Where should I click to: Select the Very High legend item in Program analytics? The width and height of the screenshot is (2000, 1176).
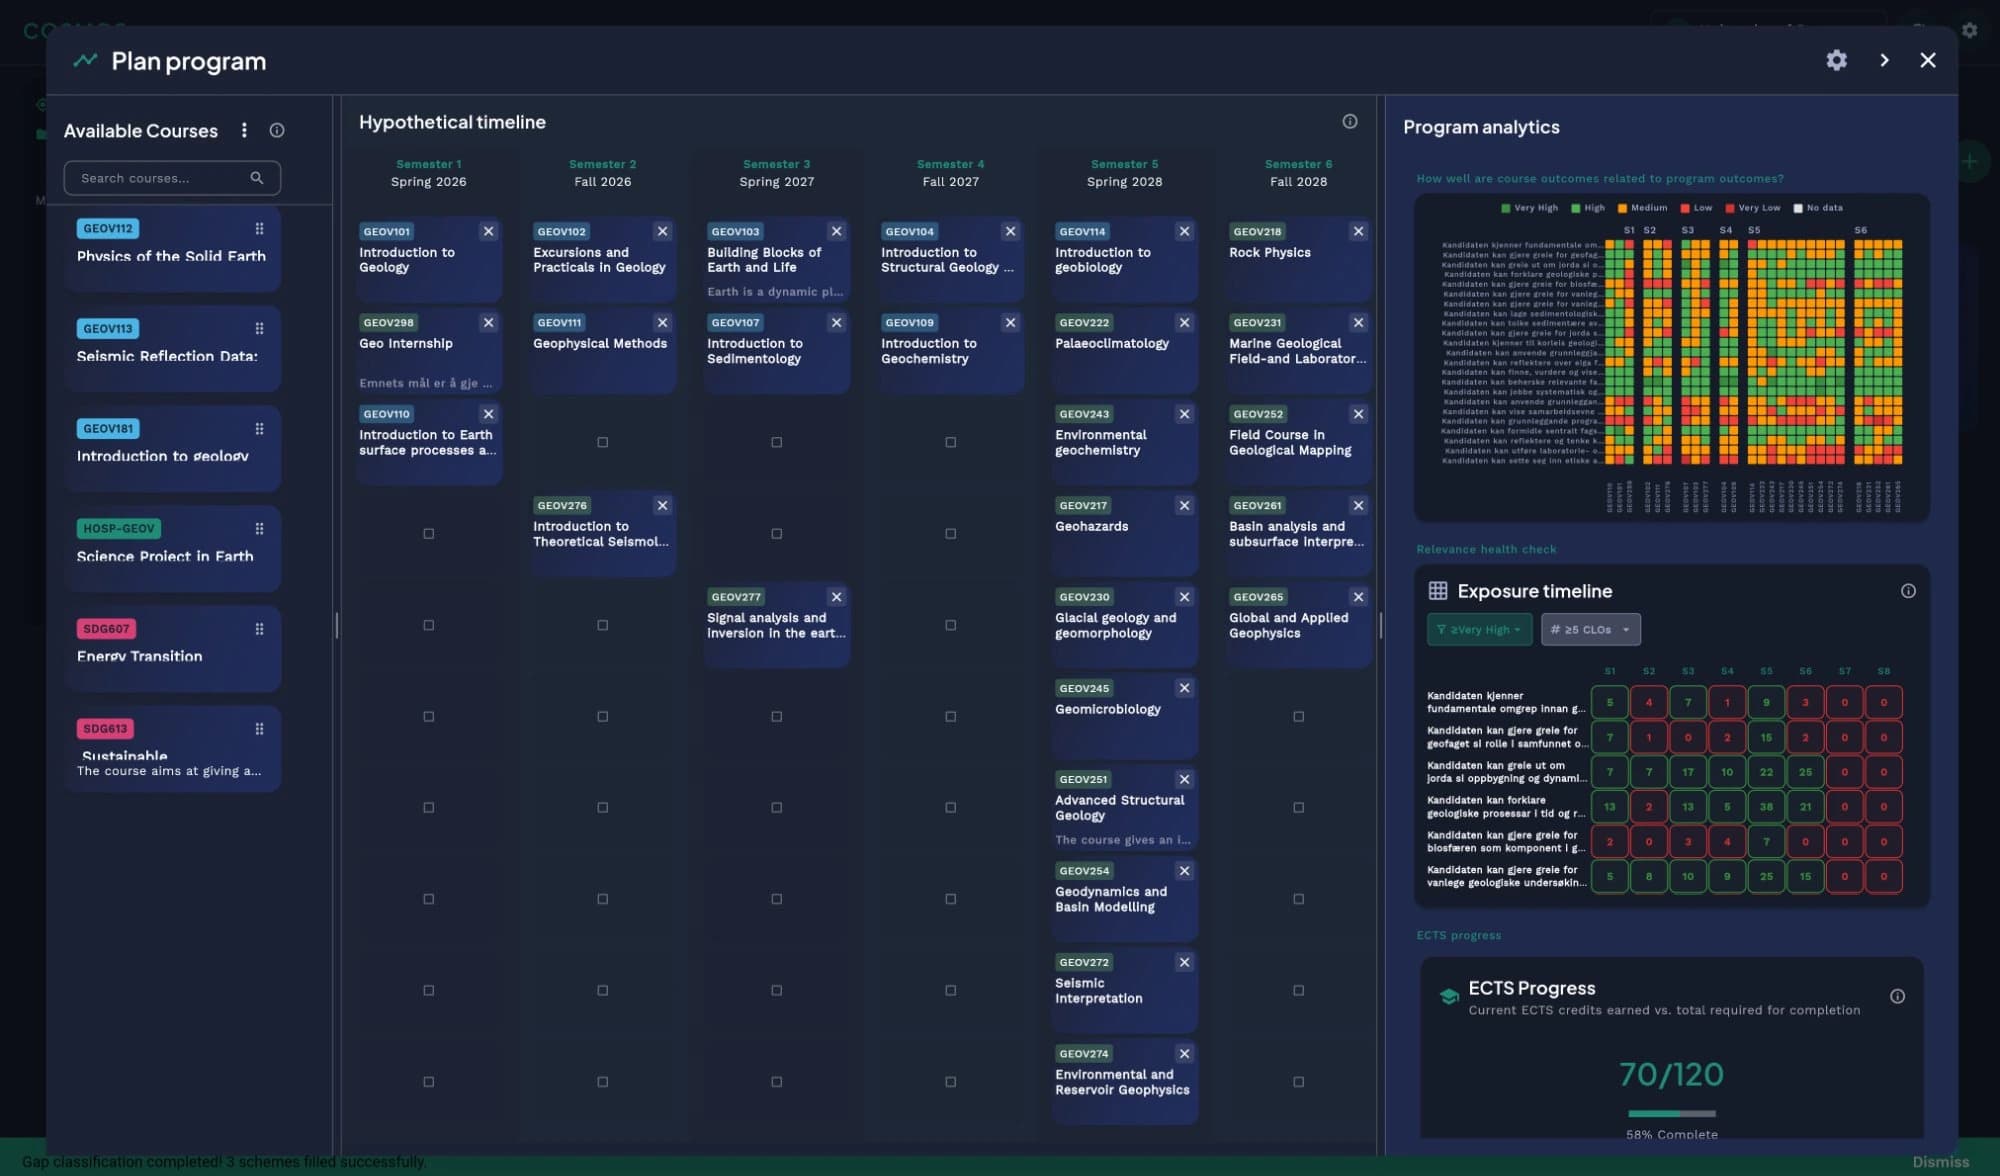coord(1528,207)
